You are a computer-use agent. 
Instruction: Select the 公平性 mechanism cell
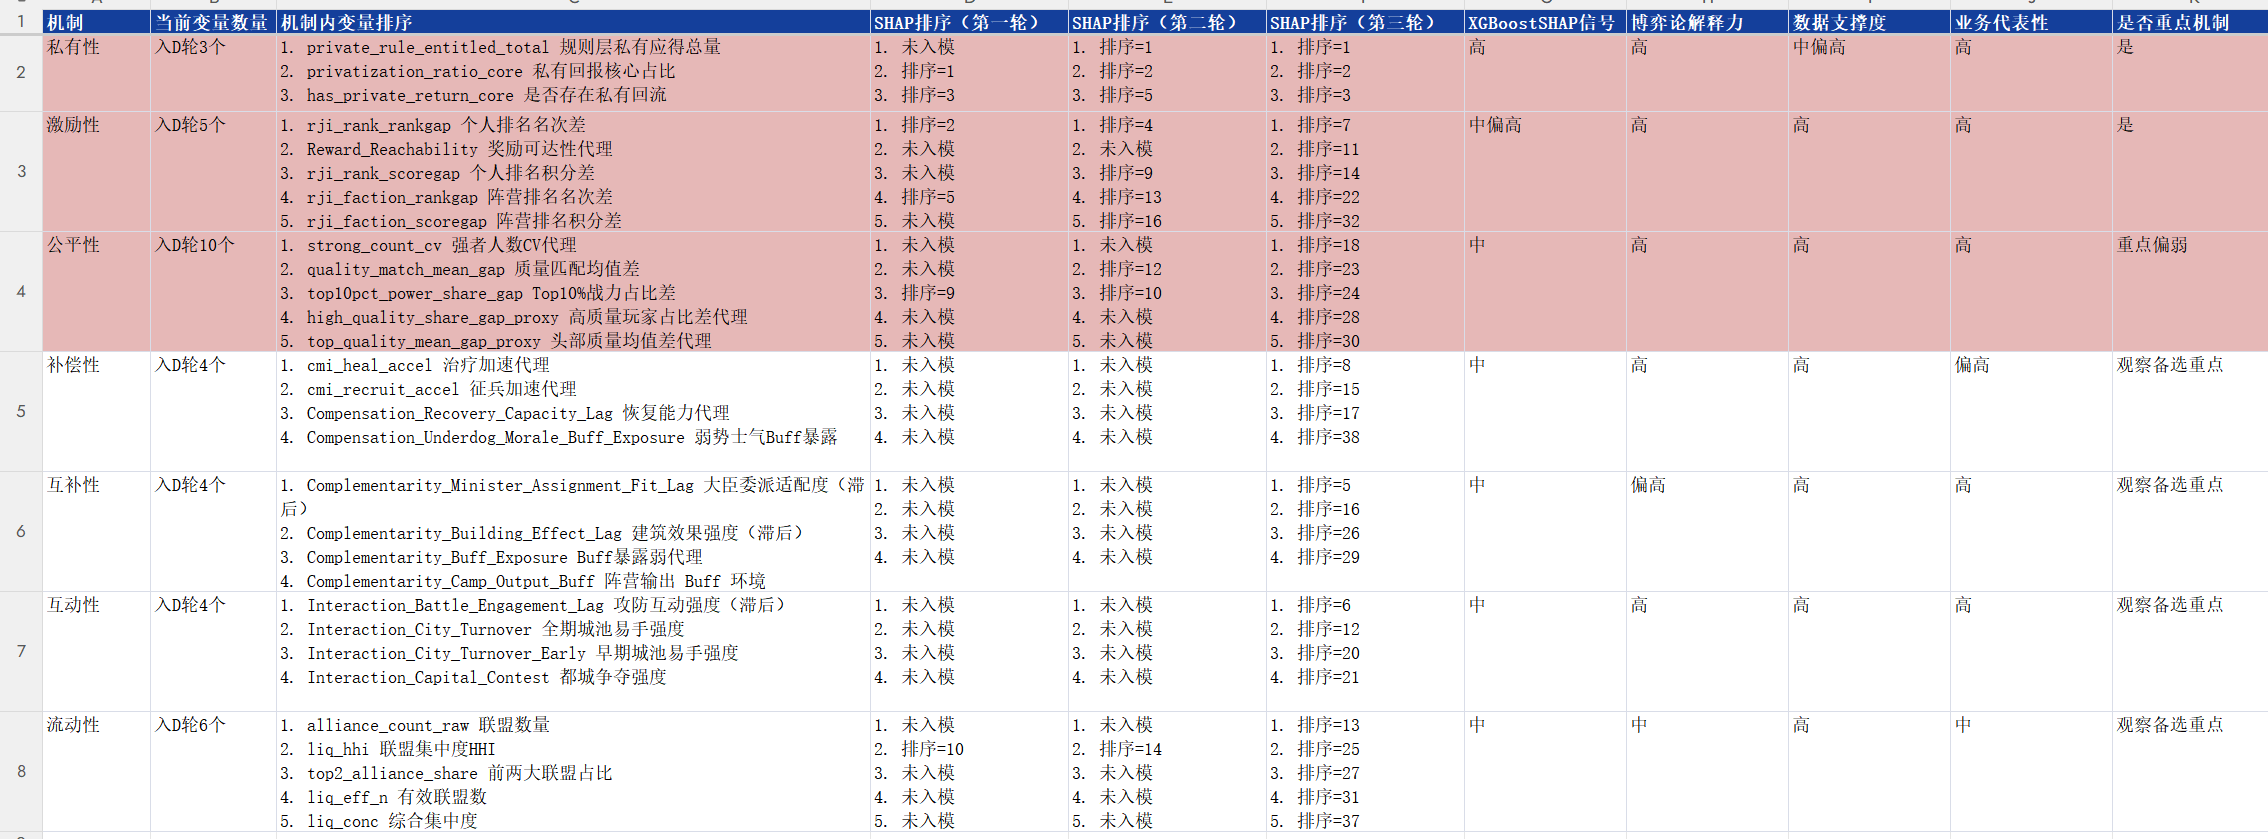[x=96, y=291]
